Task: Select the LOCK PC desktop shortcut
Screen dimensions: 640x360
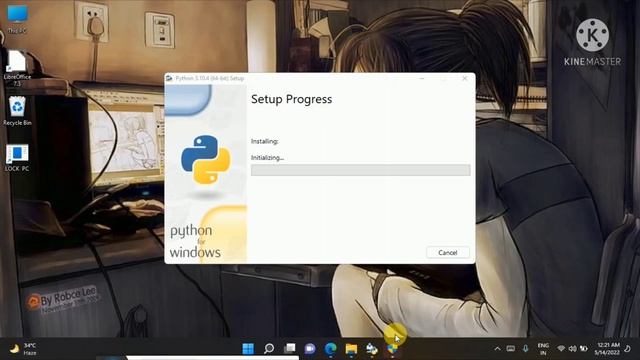Action: (x=17, y=158)
